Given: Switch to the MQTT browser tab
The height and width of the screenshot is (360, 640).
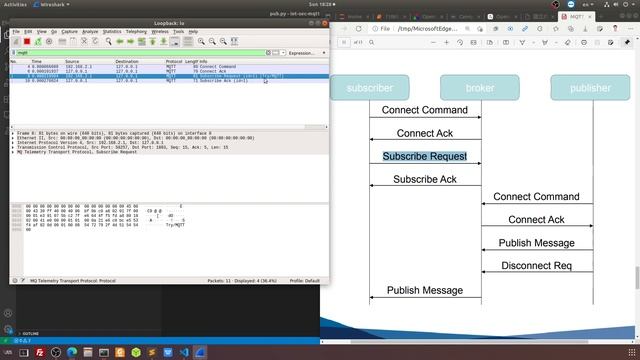Looking at the screenshot, I should coord(576,17).
